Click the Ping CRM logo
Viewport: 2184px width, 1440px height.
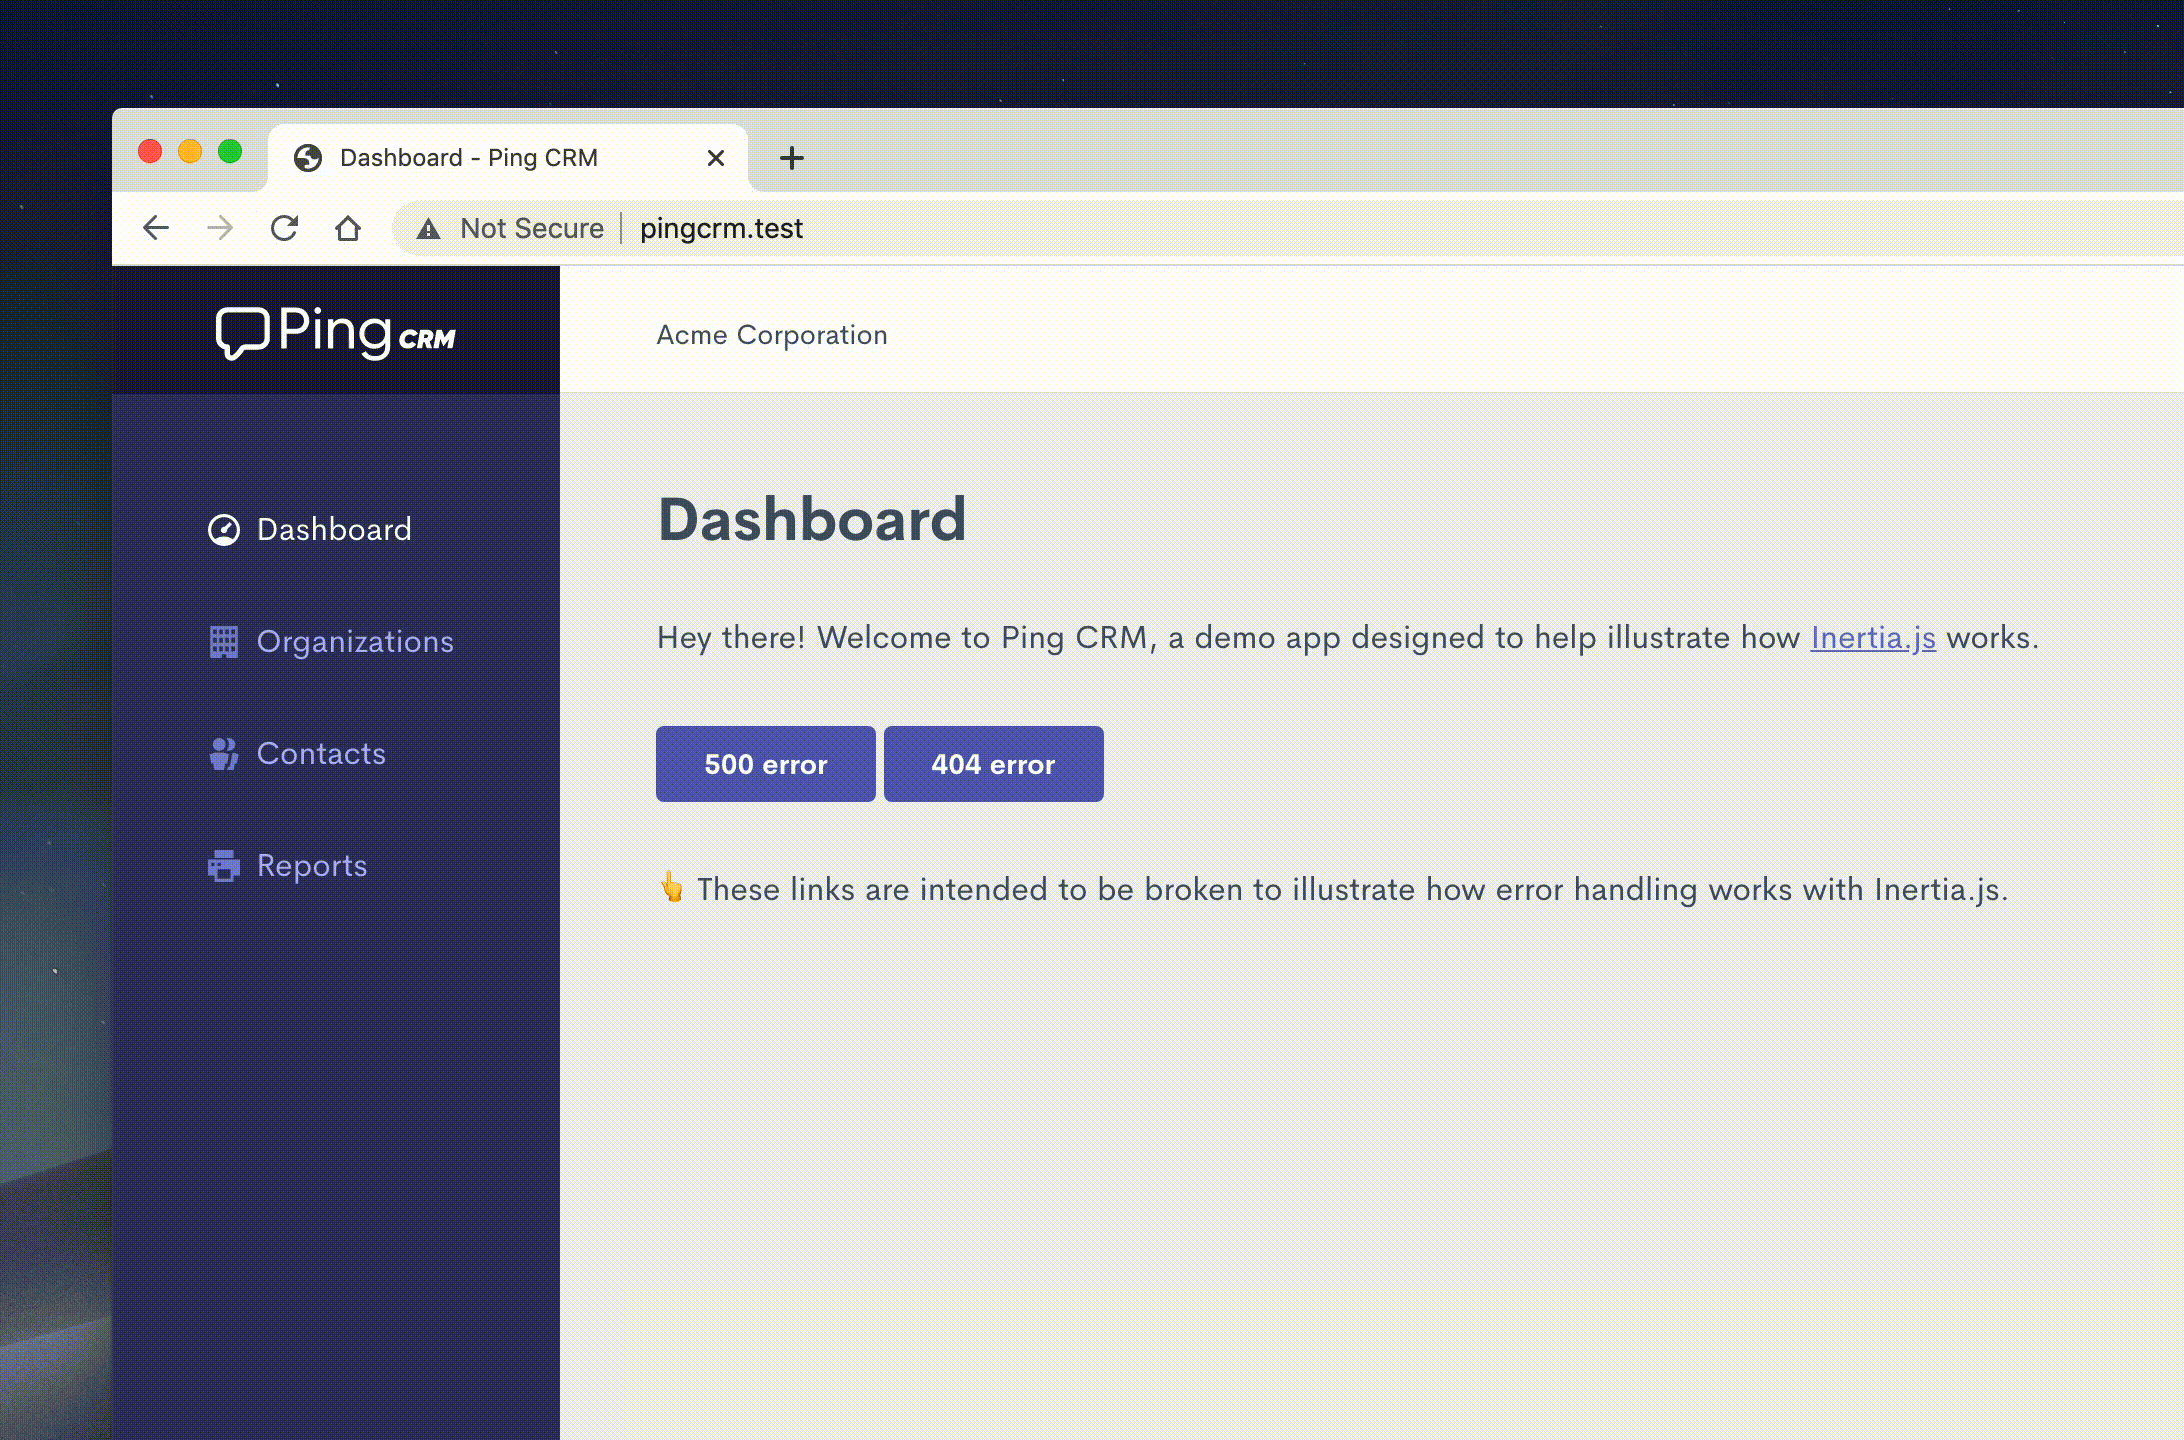click(x=335, y=332)
